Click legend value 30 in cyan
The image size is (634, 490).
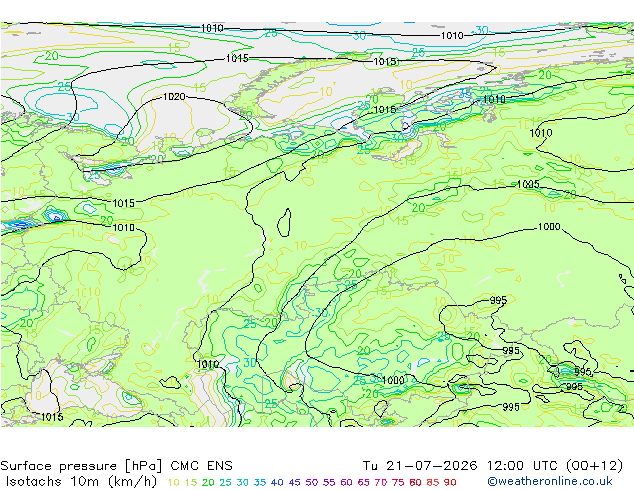(242, 482)
